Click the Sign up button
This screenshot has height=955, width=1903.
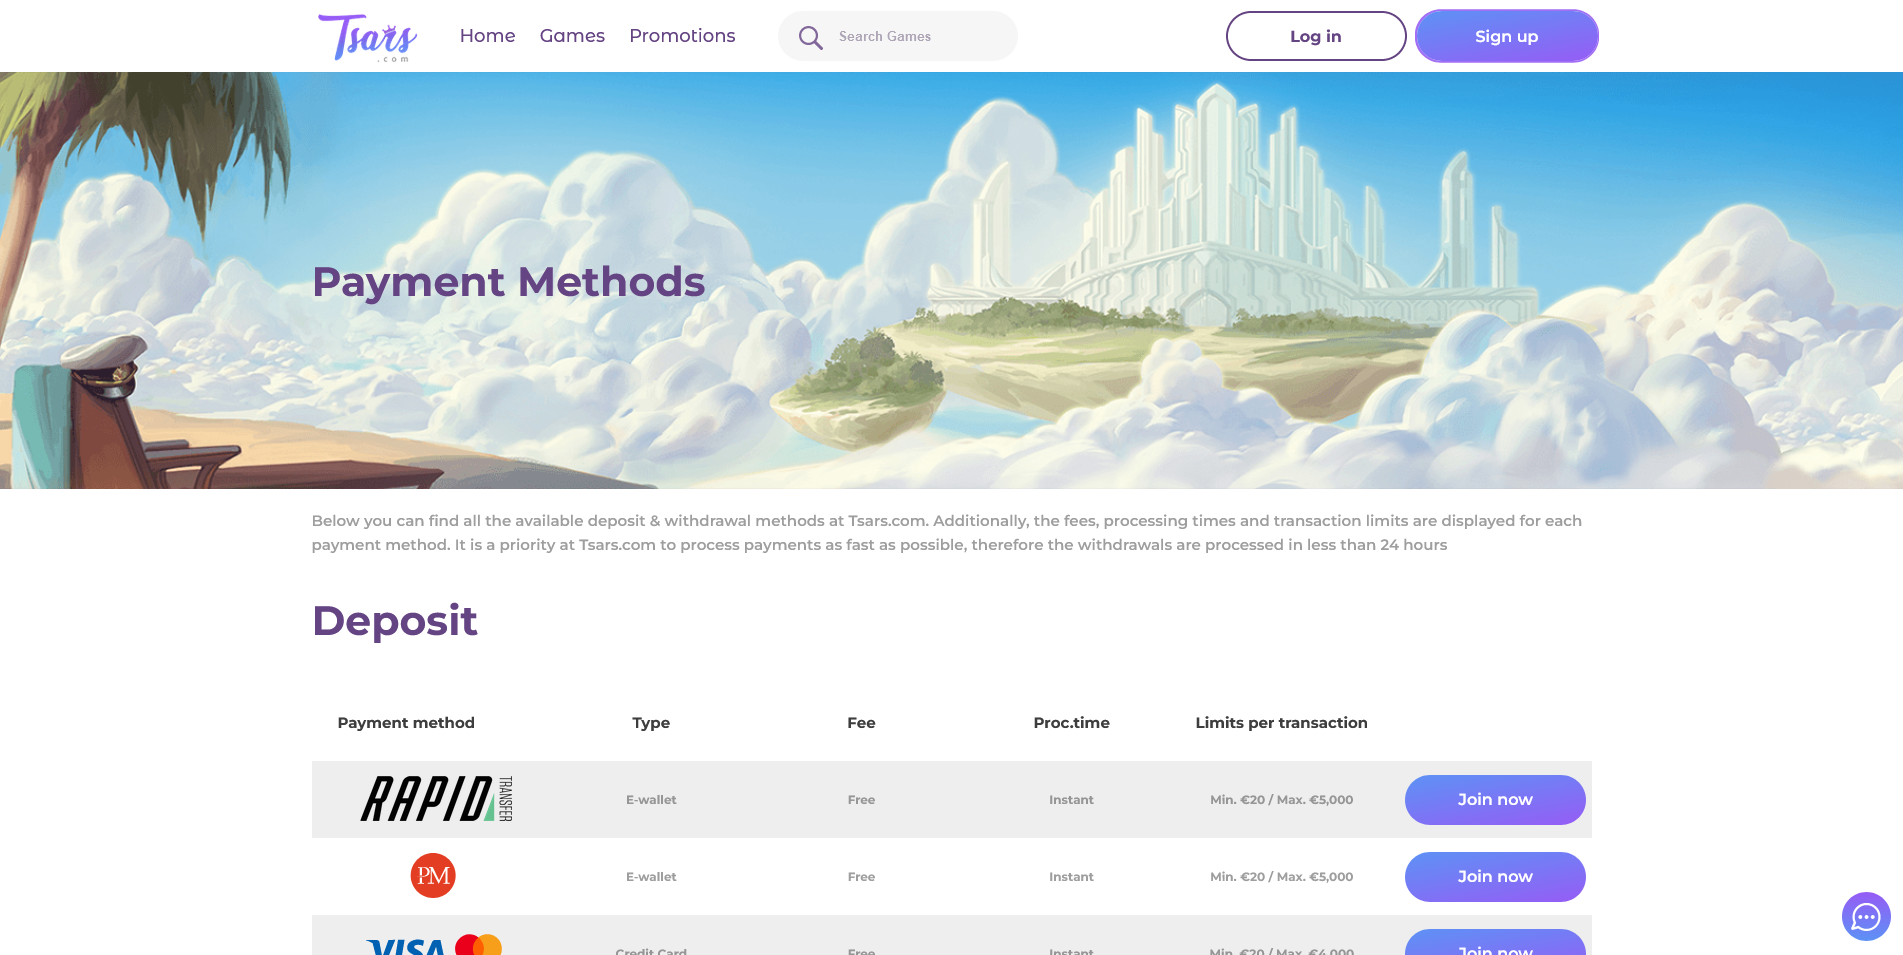[1507, 36]
